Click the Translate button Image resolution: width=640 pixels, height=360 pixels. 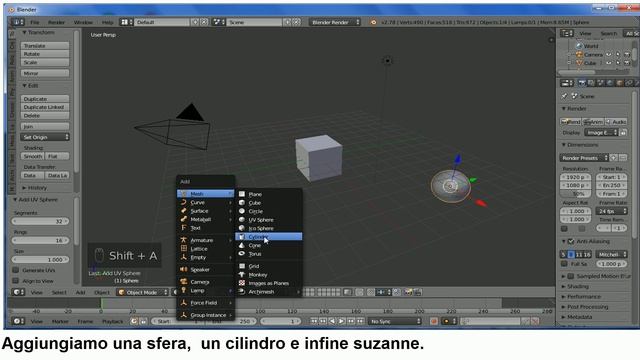click(45, 46)
